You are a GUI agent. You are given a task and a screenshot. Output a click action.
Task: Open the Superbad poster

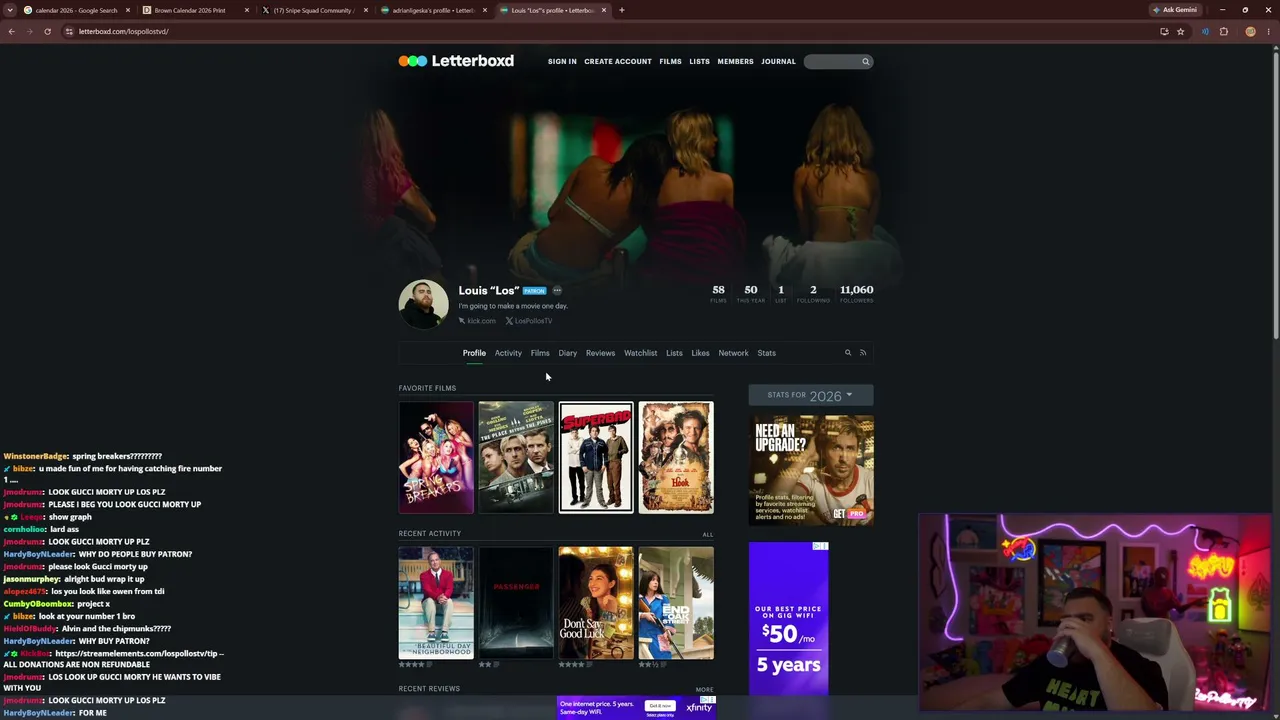[x=596, y=457]
